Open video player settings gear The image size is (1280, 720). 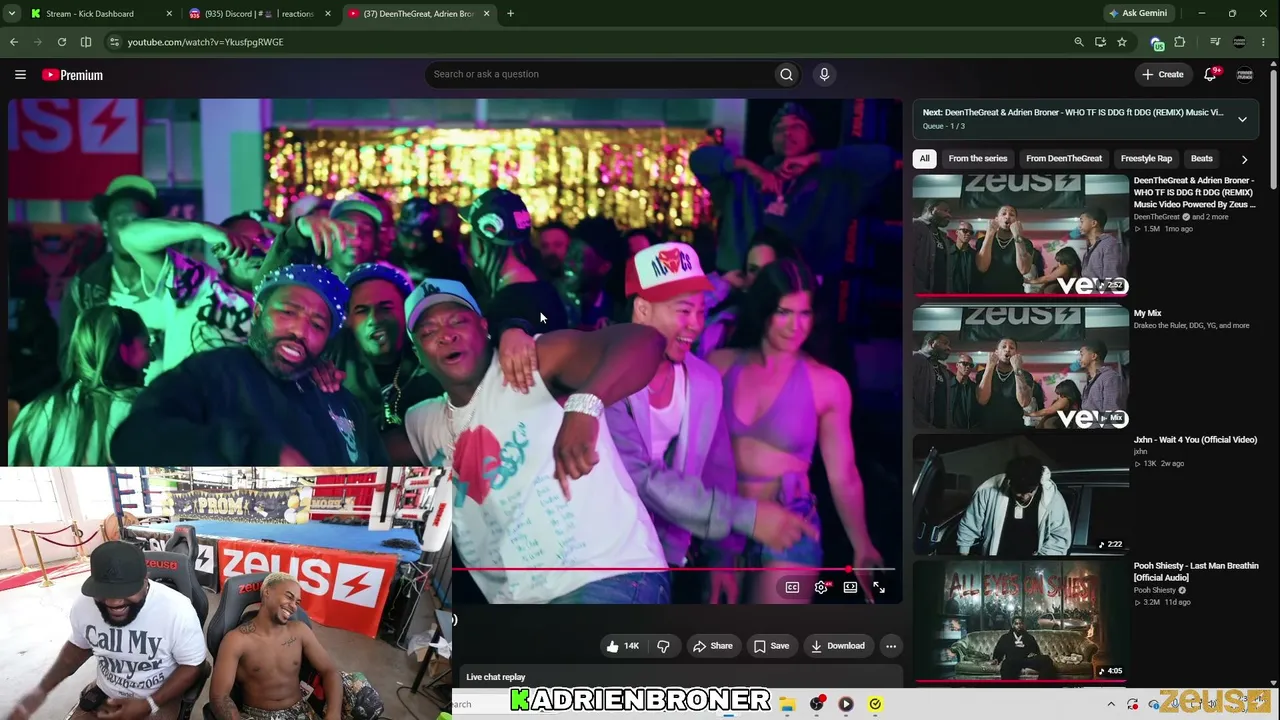[x=821, y=587]
